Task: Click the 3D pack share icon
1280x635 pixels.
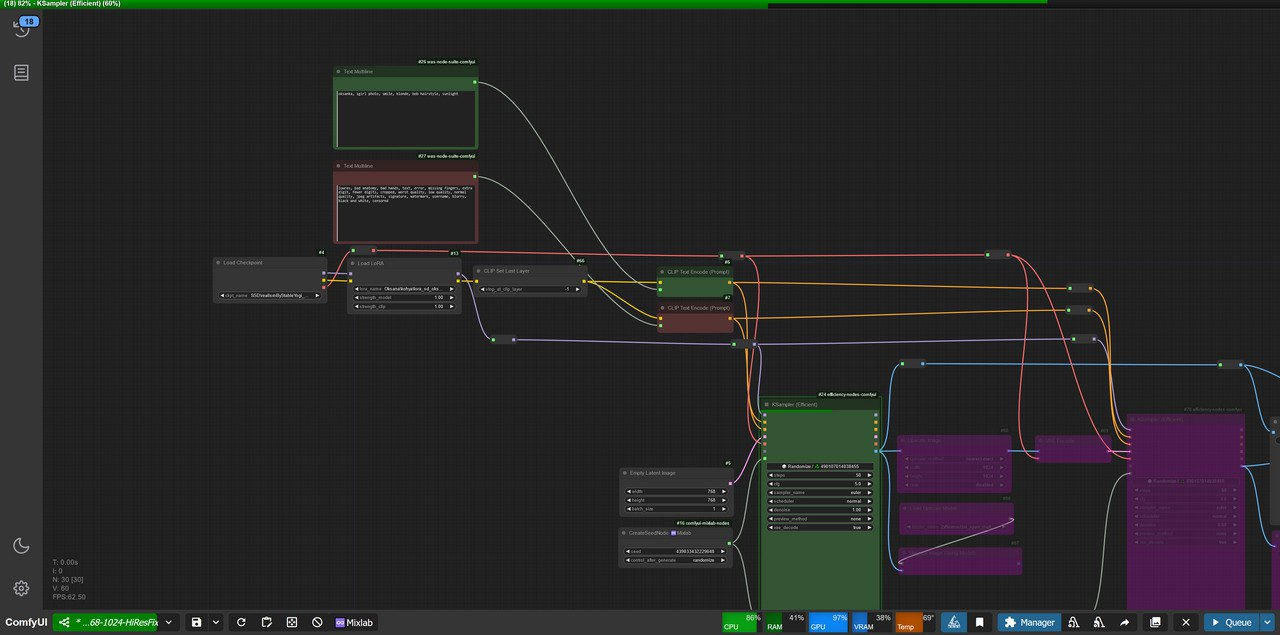Action: pos(954,622)
